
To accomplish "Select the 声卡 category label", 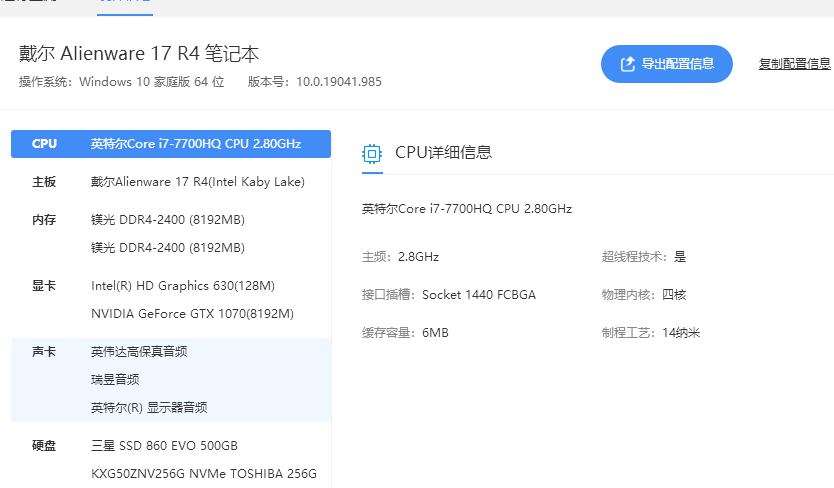I will [44, 352].
